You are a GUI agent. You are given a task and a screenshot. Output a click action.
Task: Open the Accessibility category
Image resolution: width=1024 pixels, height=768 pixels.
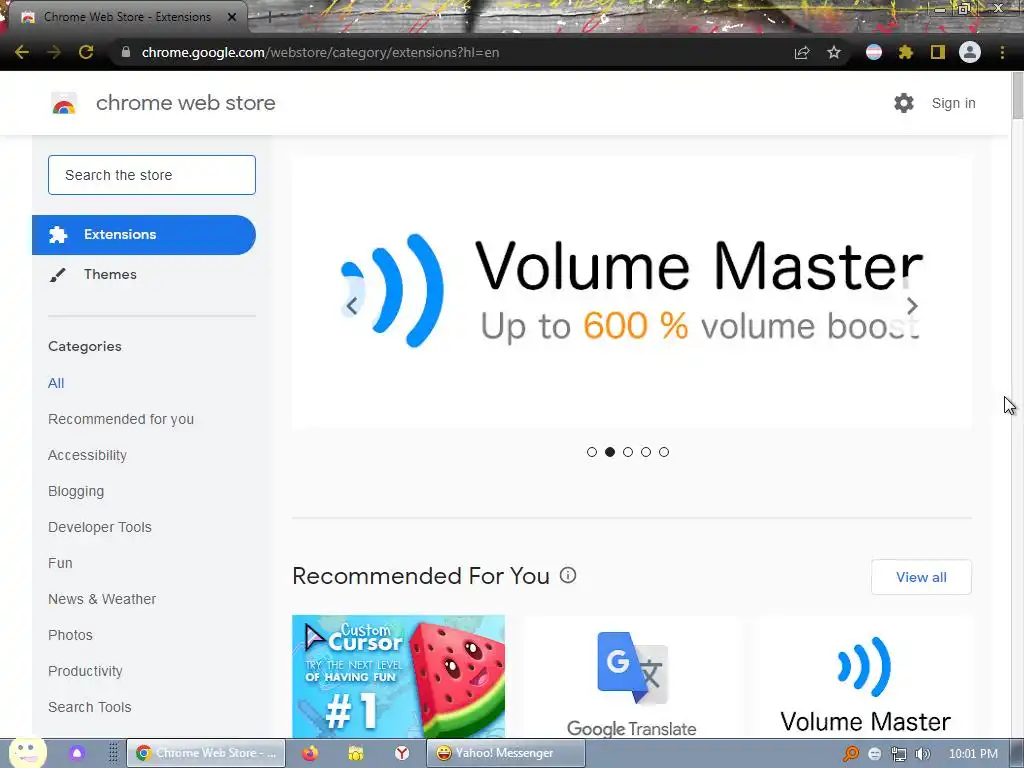point(88,455)
